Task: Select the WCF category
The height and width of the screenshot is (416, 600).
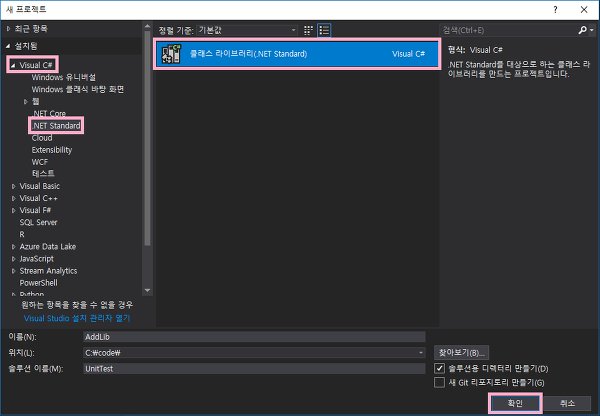Action: pos(40,162)
